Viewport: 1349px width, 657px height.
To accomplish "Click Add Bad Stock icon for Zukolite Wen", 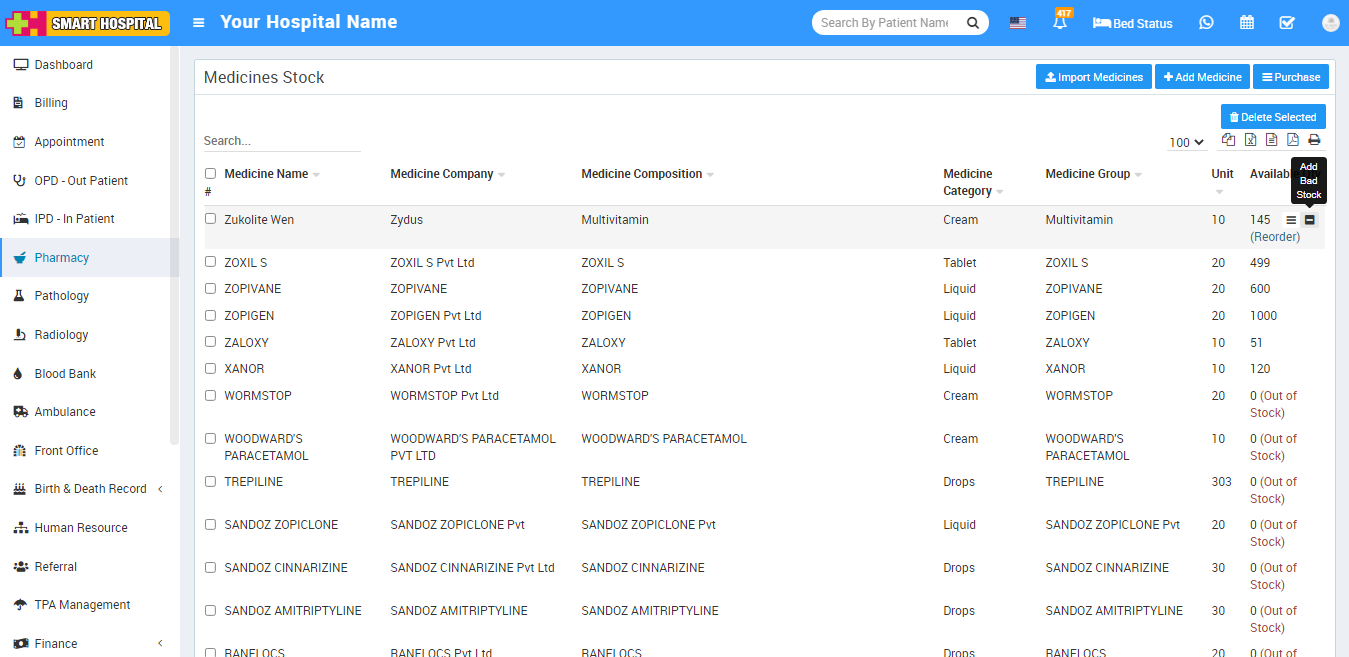I will pyautogui.click(x=1310, y=220).
